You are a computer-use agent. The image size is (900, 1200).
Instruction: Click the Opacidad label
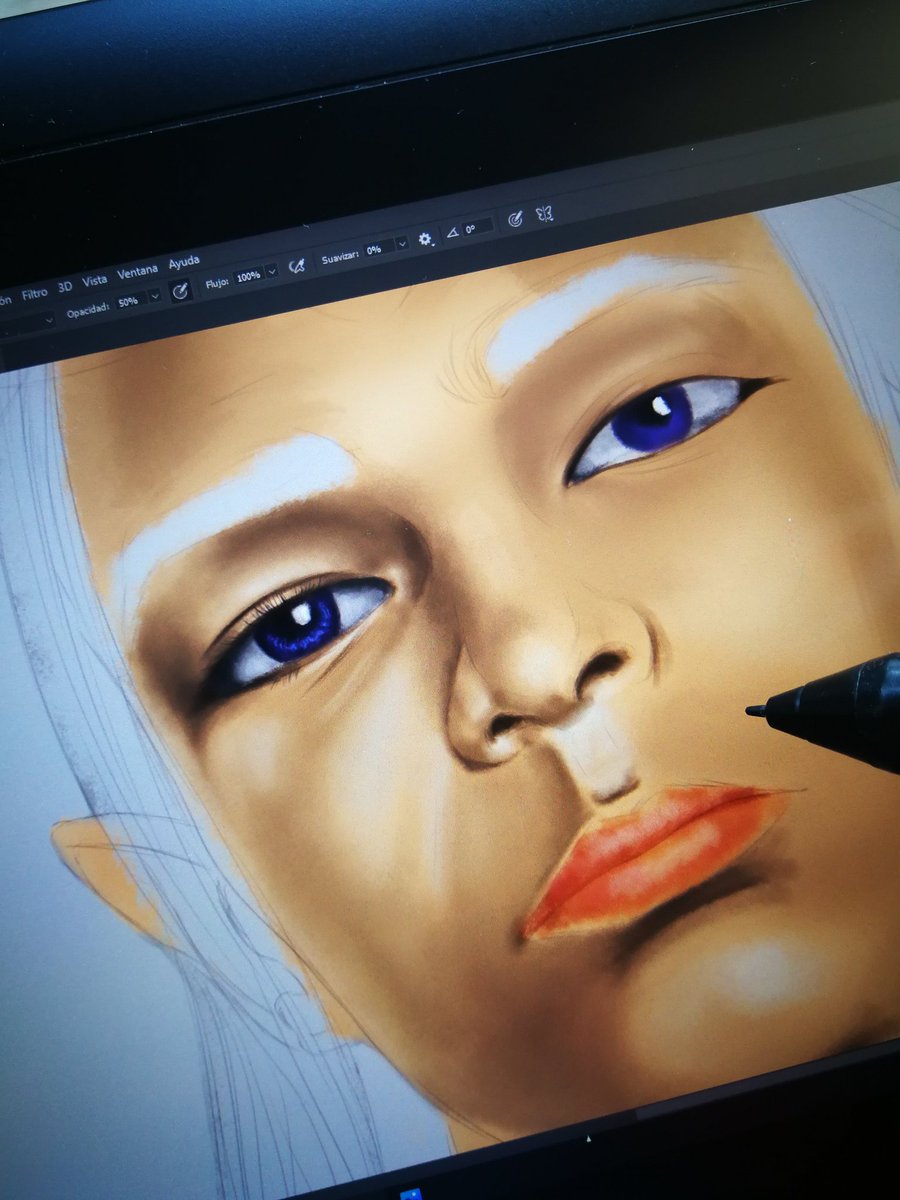coord(87,310)
